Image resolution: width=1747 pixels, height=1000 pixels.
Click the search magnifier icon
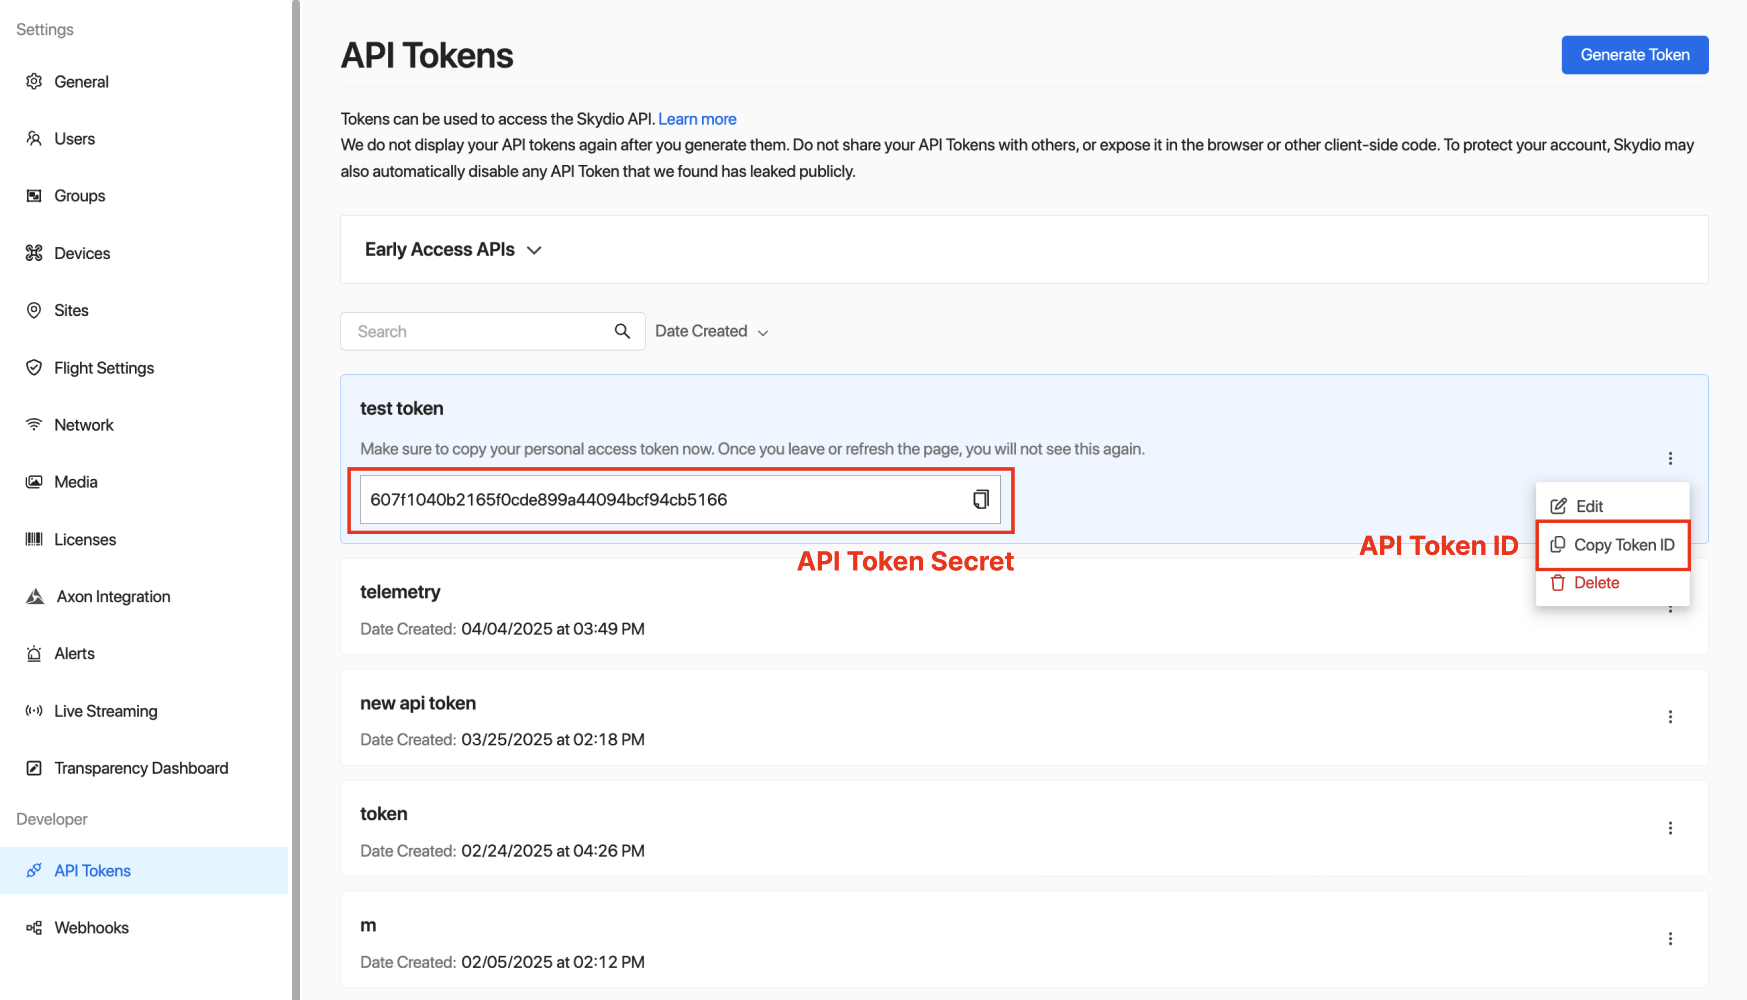(622, 331)
